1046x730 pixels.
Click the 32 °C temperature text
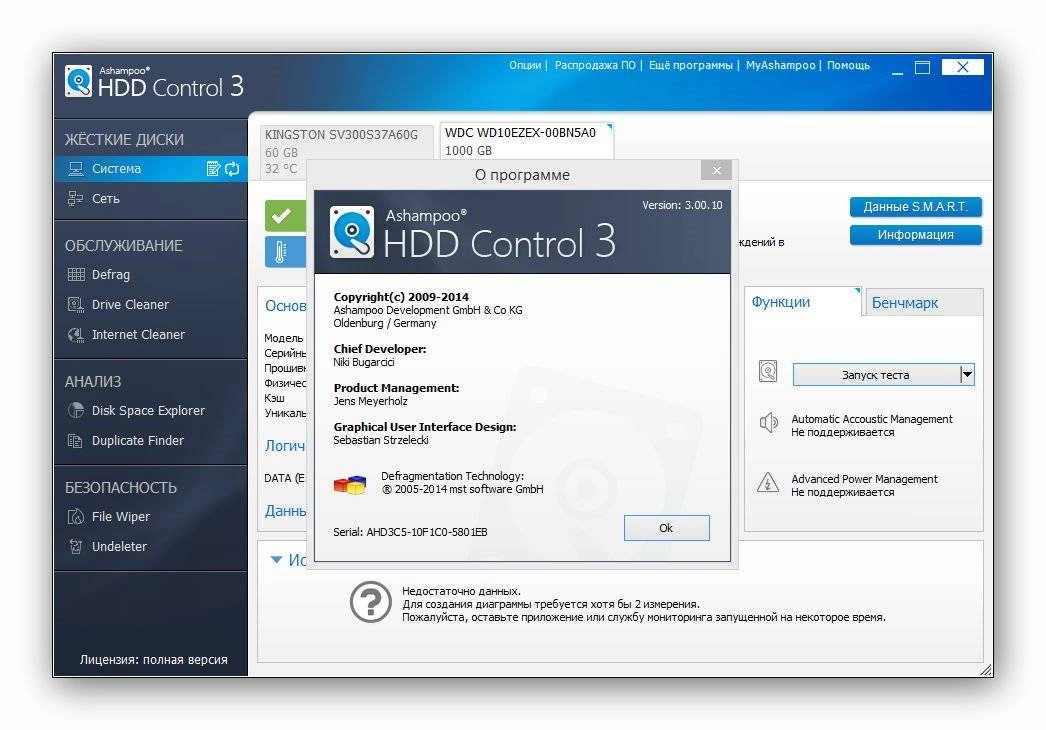coord(281,168)
